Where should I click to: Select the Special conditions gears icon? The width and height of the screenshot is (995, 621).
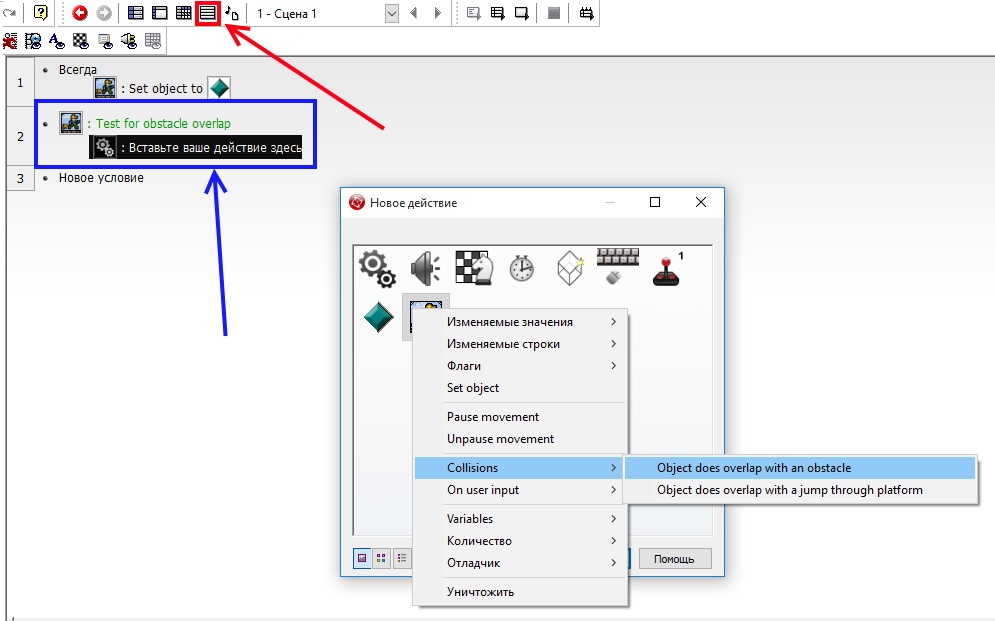pyautogui.click(x=377, y=268)
